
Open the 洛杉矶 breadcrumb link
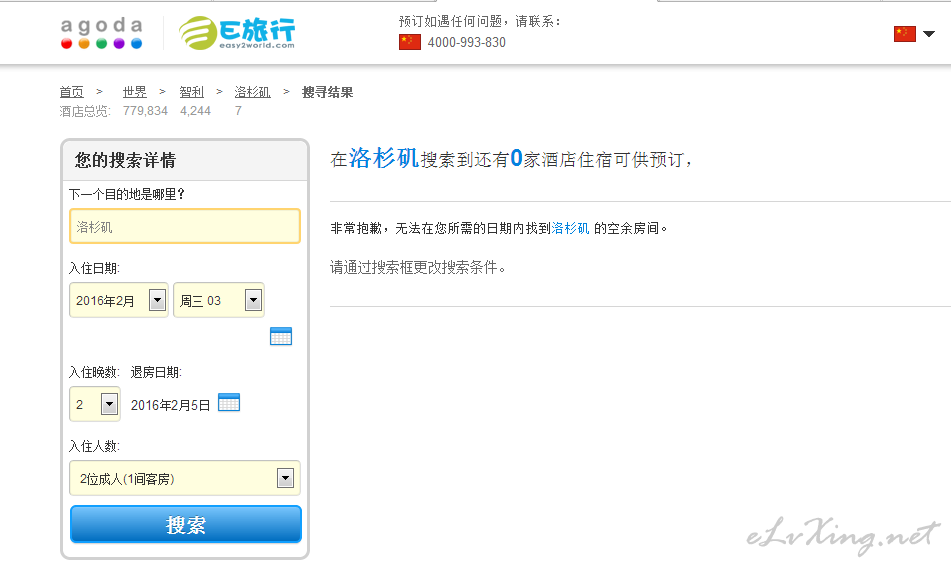tap(252, 92)
